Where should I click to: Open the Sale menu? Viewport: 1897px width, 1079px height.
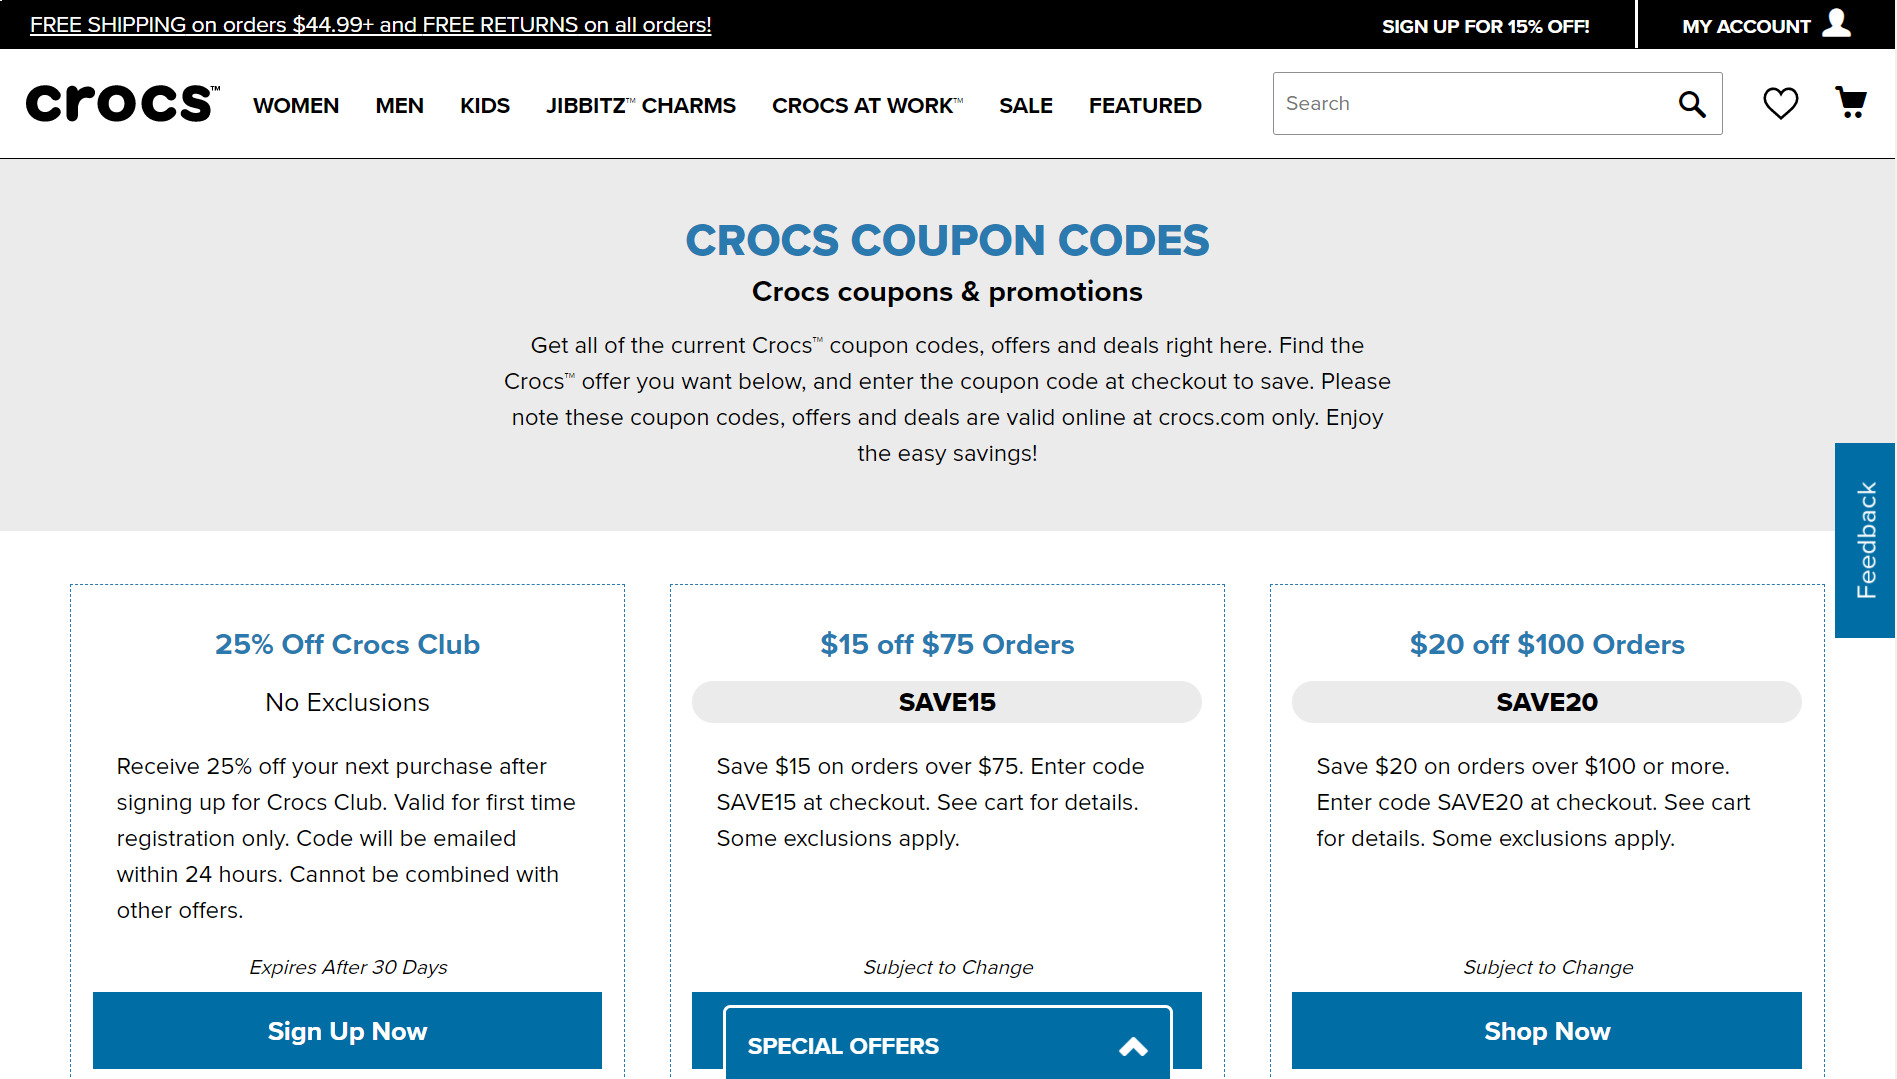pyautogui.click(x=1026, y=105)
